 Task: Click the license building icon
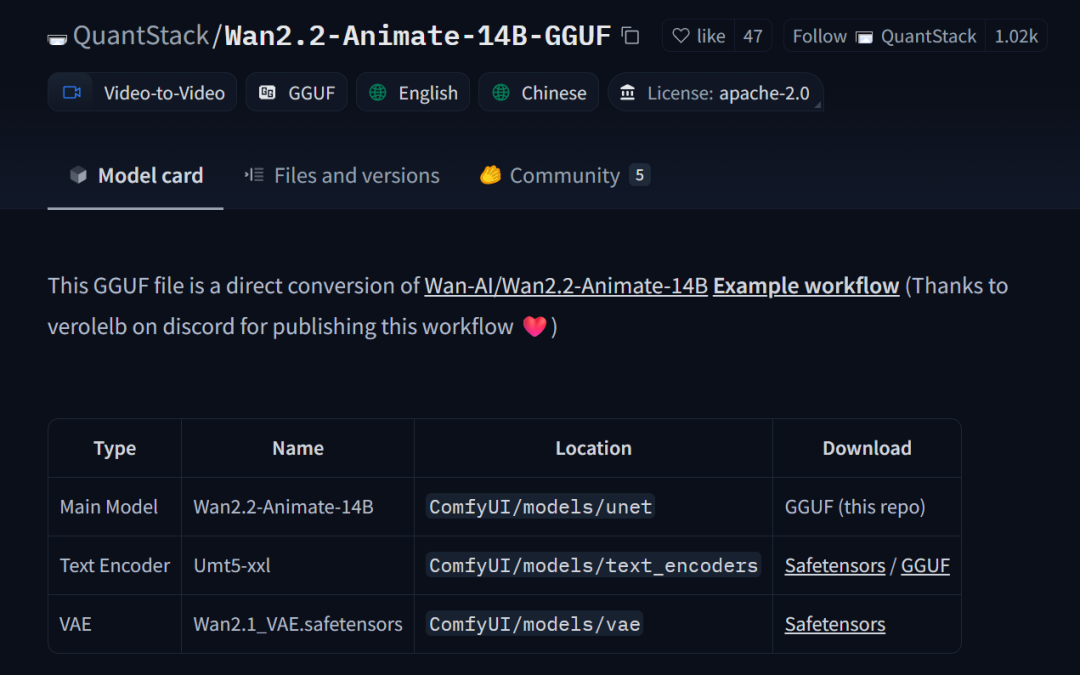point(627,92)
